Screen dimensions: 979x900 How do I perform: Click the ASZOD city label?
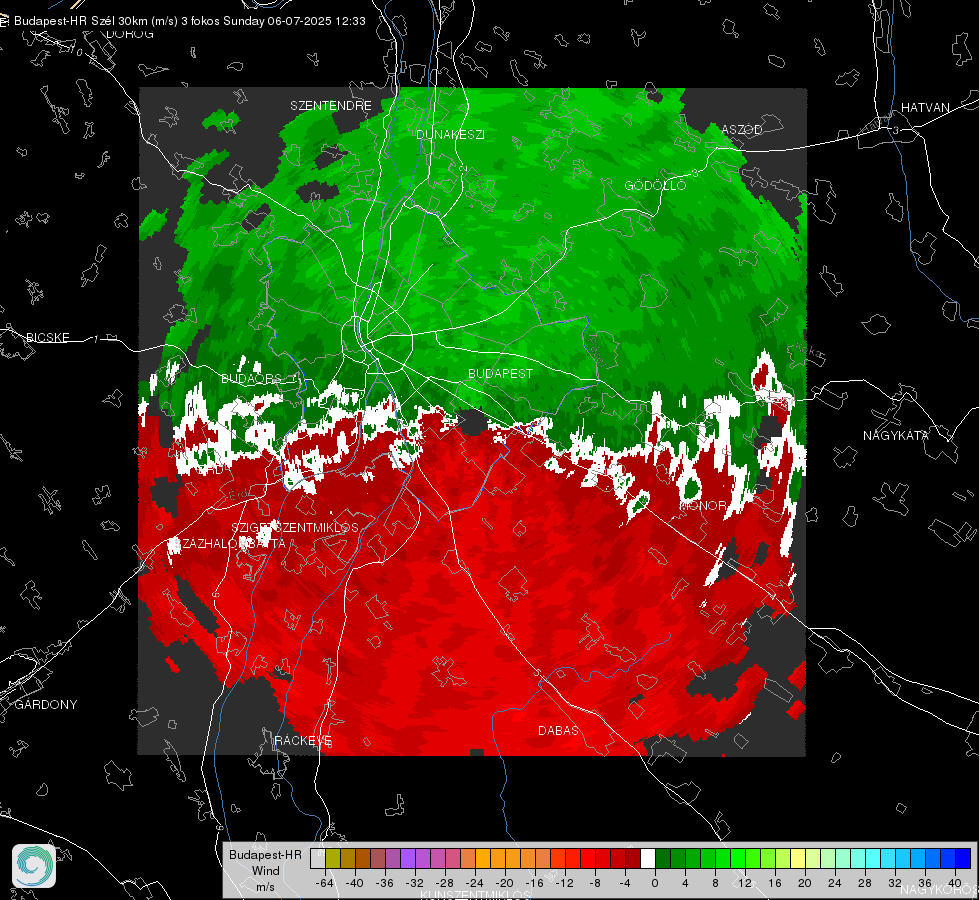[742, 129]
